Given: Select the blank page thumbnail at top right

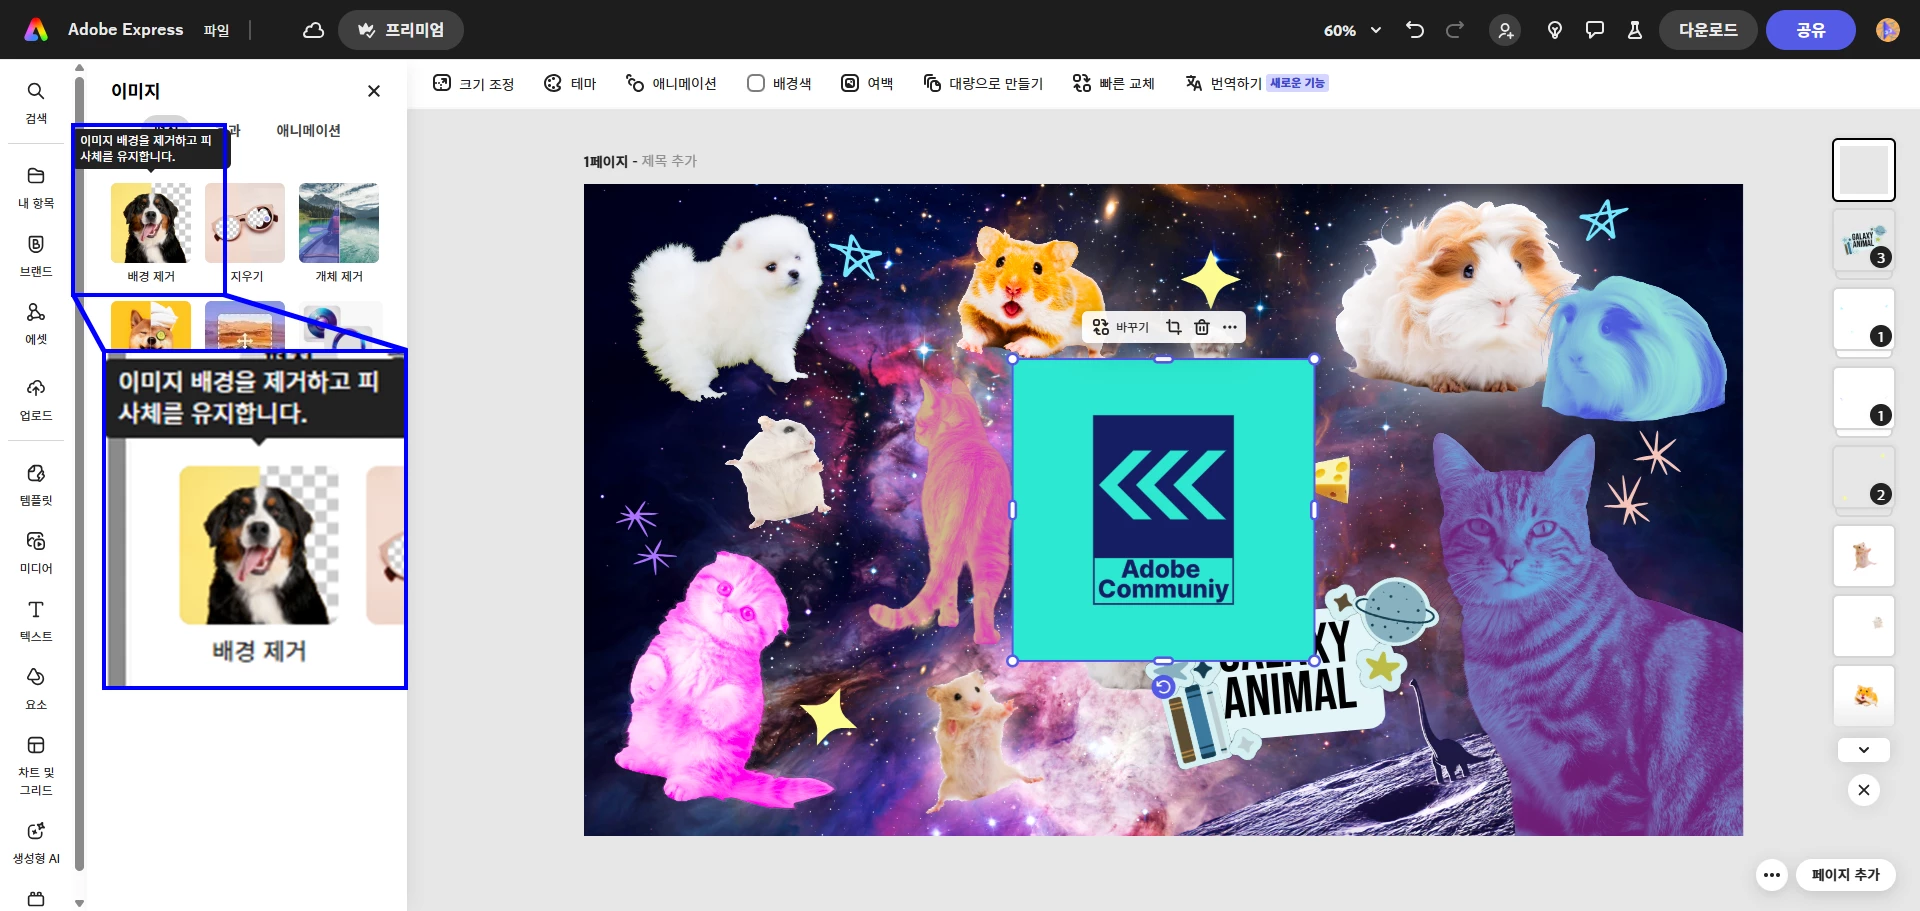Looking at the screenshot, I should click(x=1864, y=170).
